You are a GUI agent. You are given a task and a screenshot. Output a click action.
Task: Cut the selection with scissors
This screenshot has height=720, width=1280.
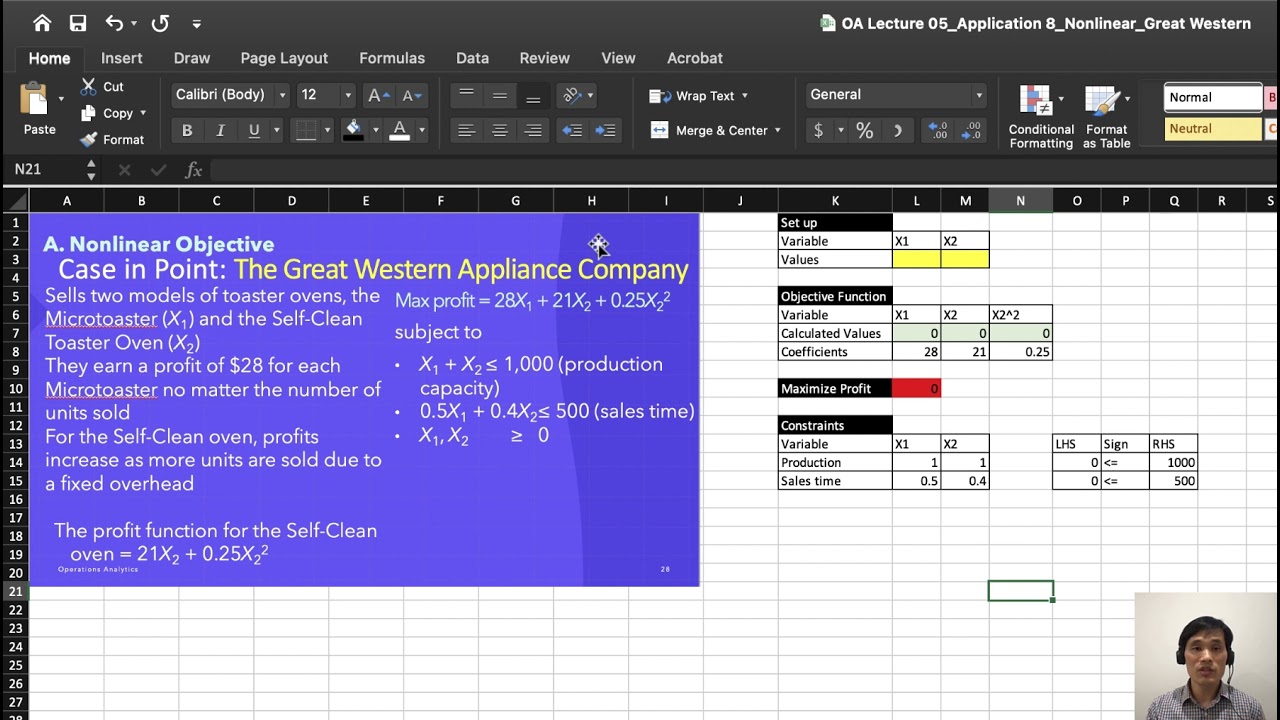coord(101,87)
